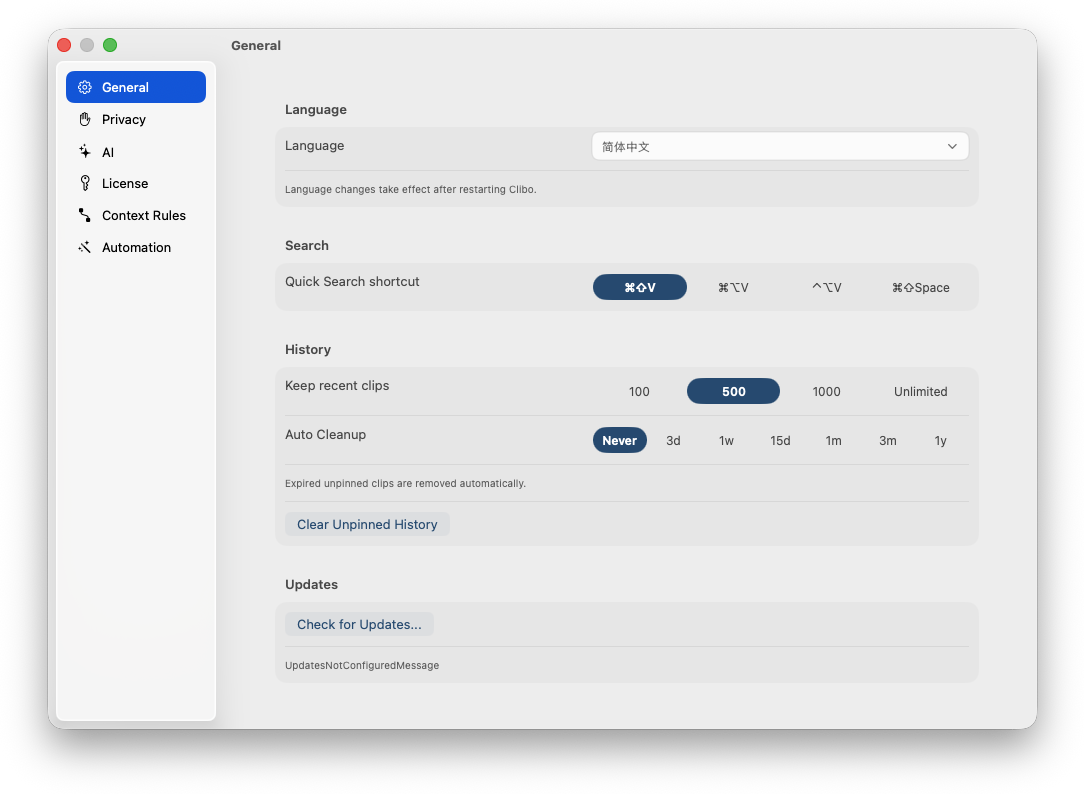Click the UpdatesNotConfiguredMessage text
The image size is (1084, 794).
pyautogui.click(x=362, y=665)
